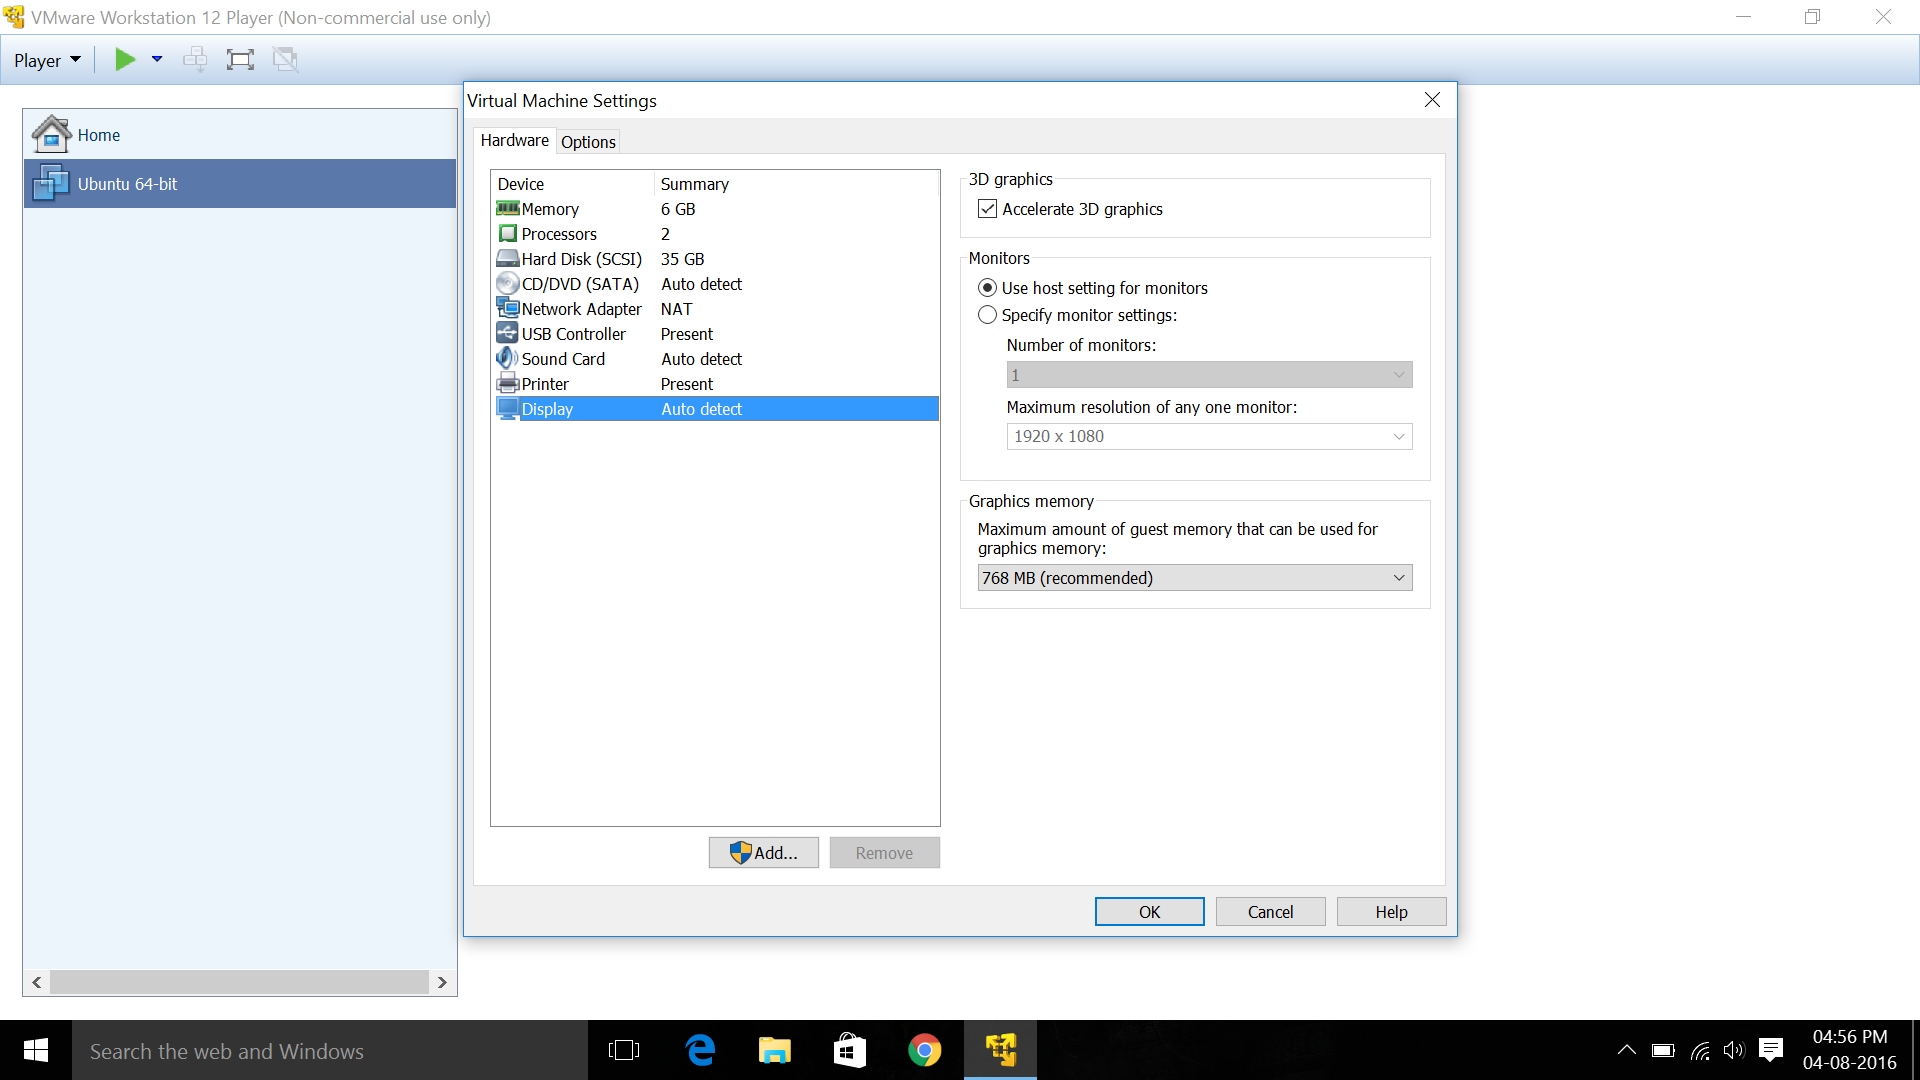Screen dimensions: 1920x1080
Task: Click the Unity mode toolbar icon
Action: tap(286, 60)
